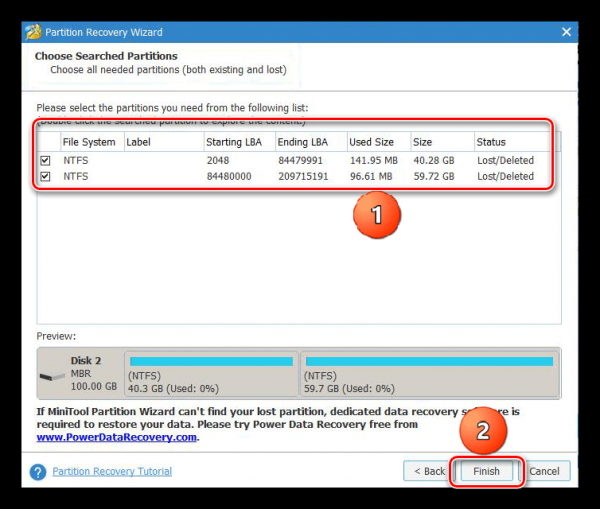Close the Partition Recovery Wizard window
600x509 pixels.
coord(566,32)
